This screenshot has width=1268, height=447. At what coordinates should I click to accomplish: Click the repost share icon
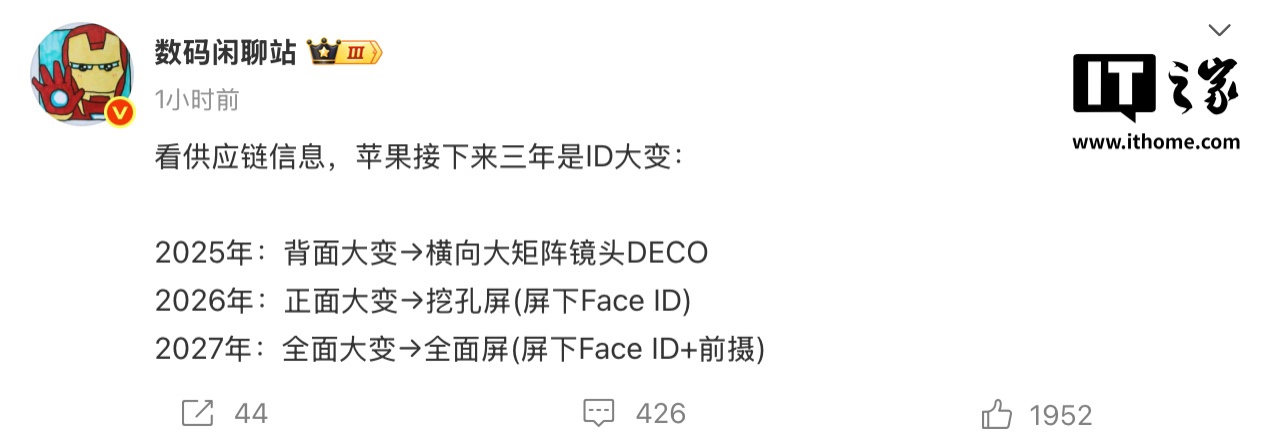point(197,413)
